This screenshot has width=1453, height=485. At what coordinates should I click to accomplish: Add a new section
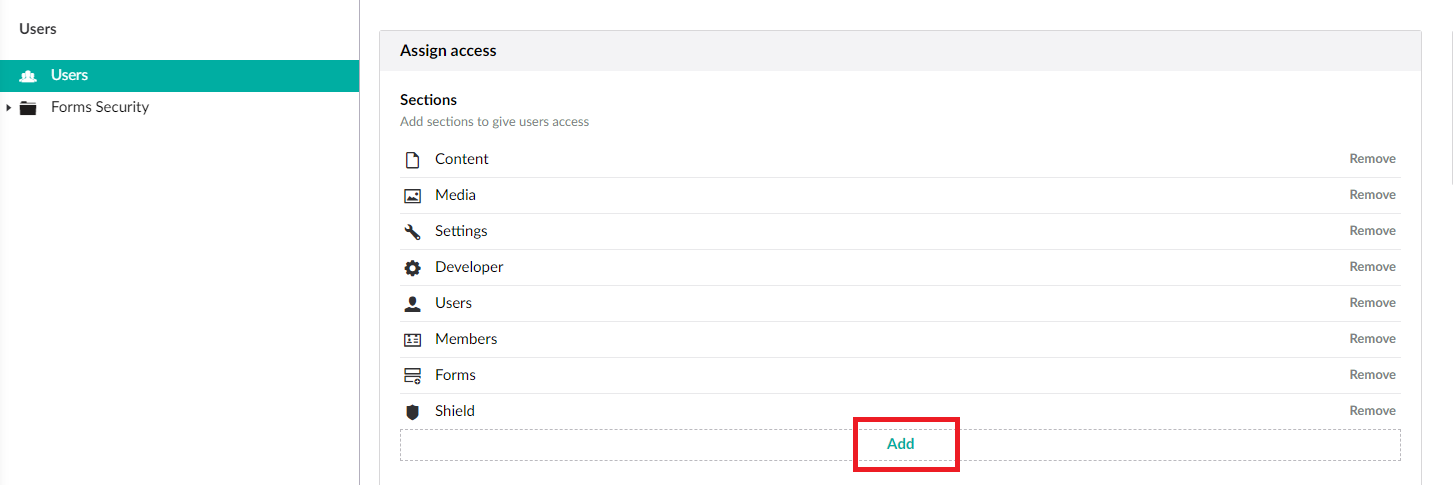(900, 444)
